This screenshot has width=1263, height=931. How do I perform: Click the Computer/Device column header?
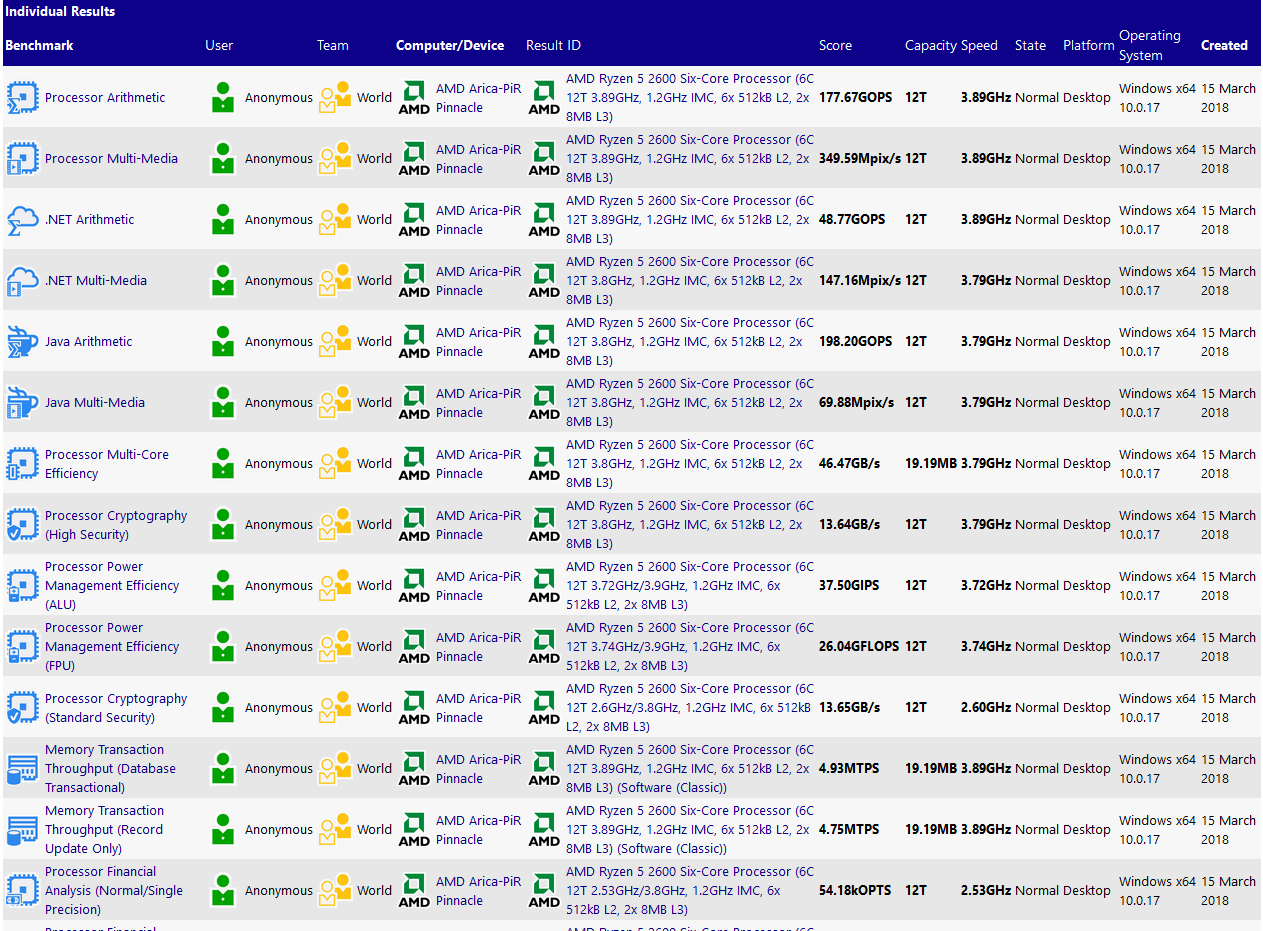450,45
